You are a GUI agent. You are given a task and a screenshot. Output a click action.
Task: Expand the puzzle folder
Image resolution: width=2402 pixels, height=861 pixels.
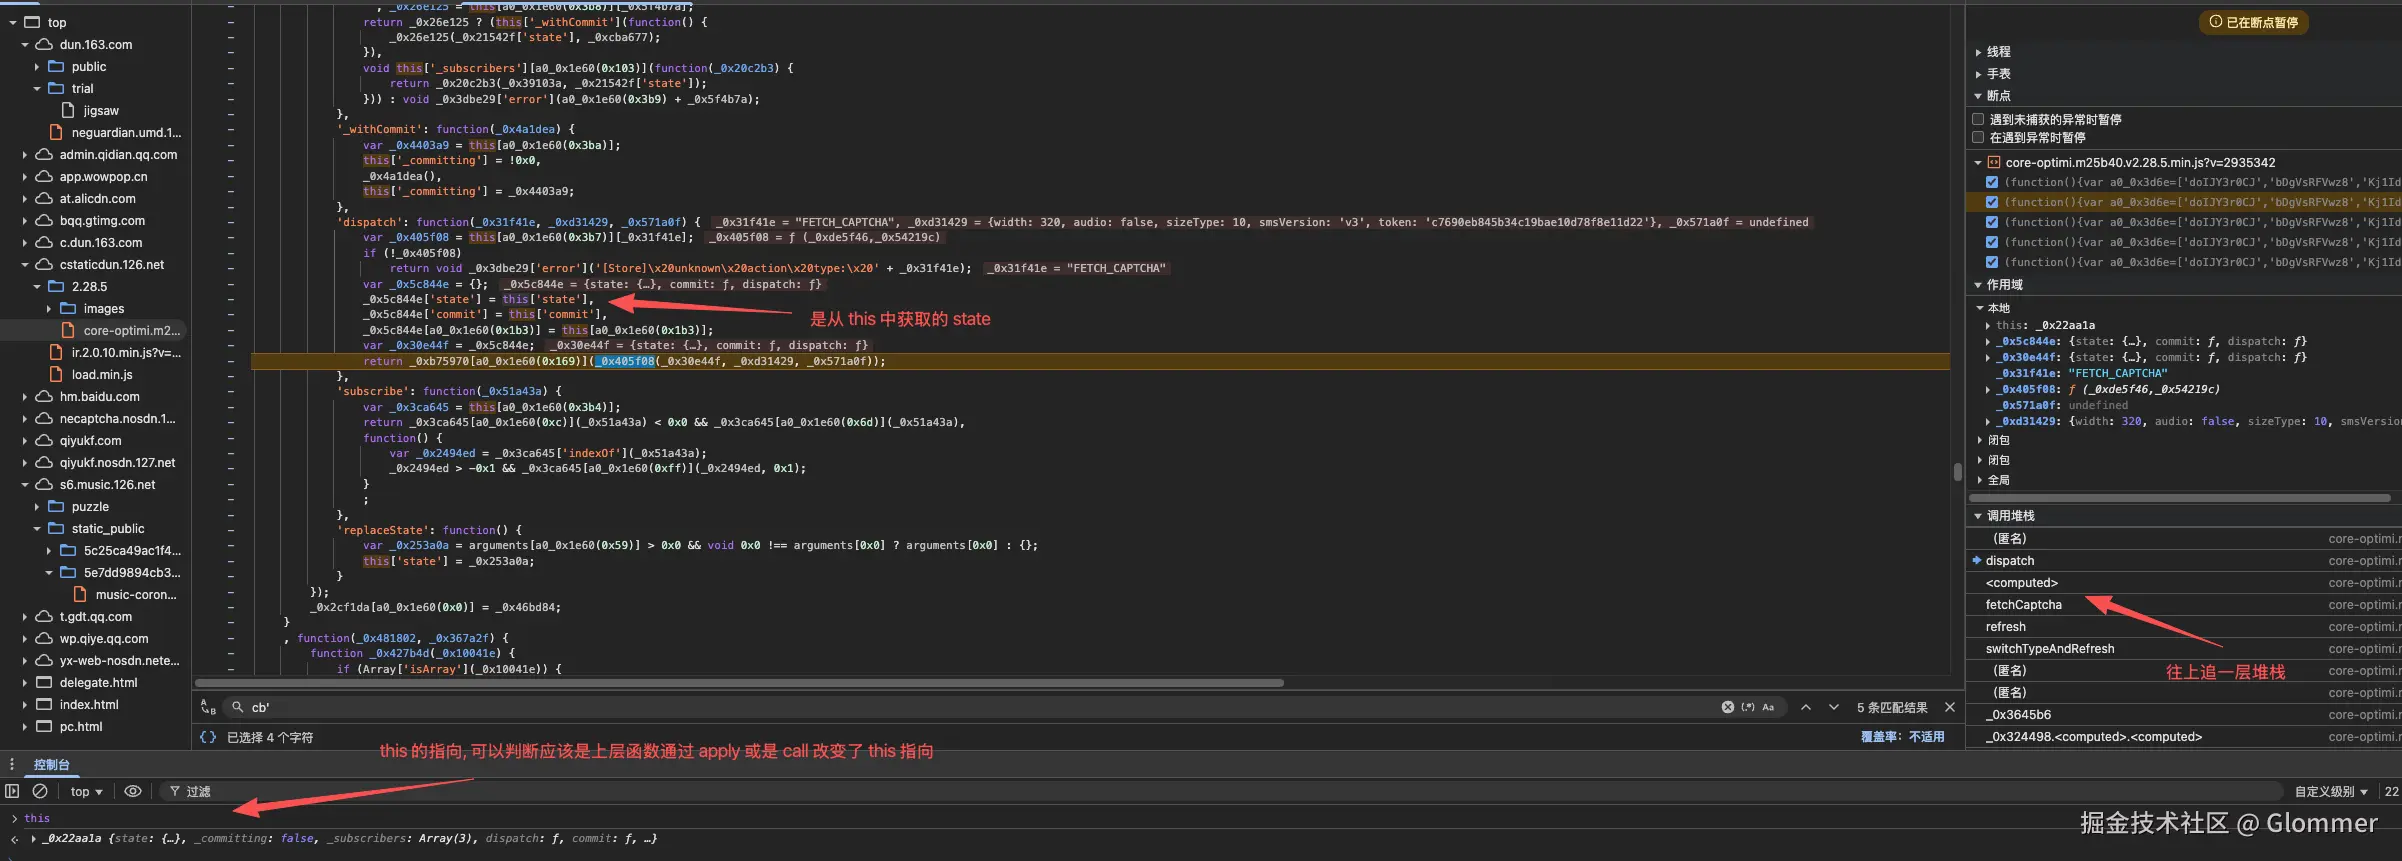[37, 507]
